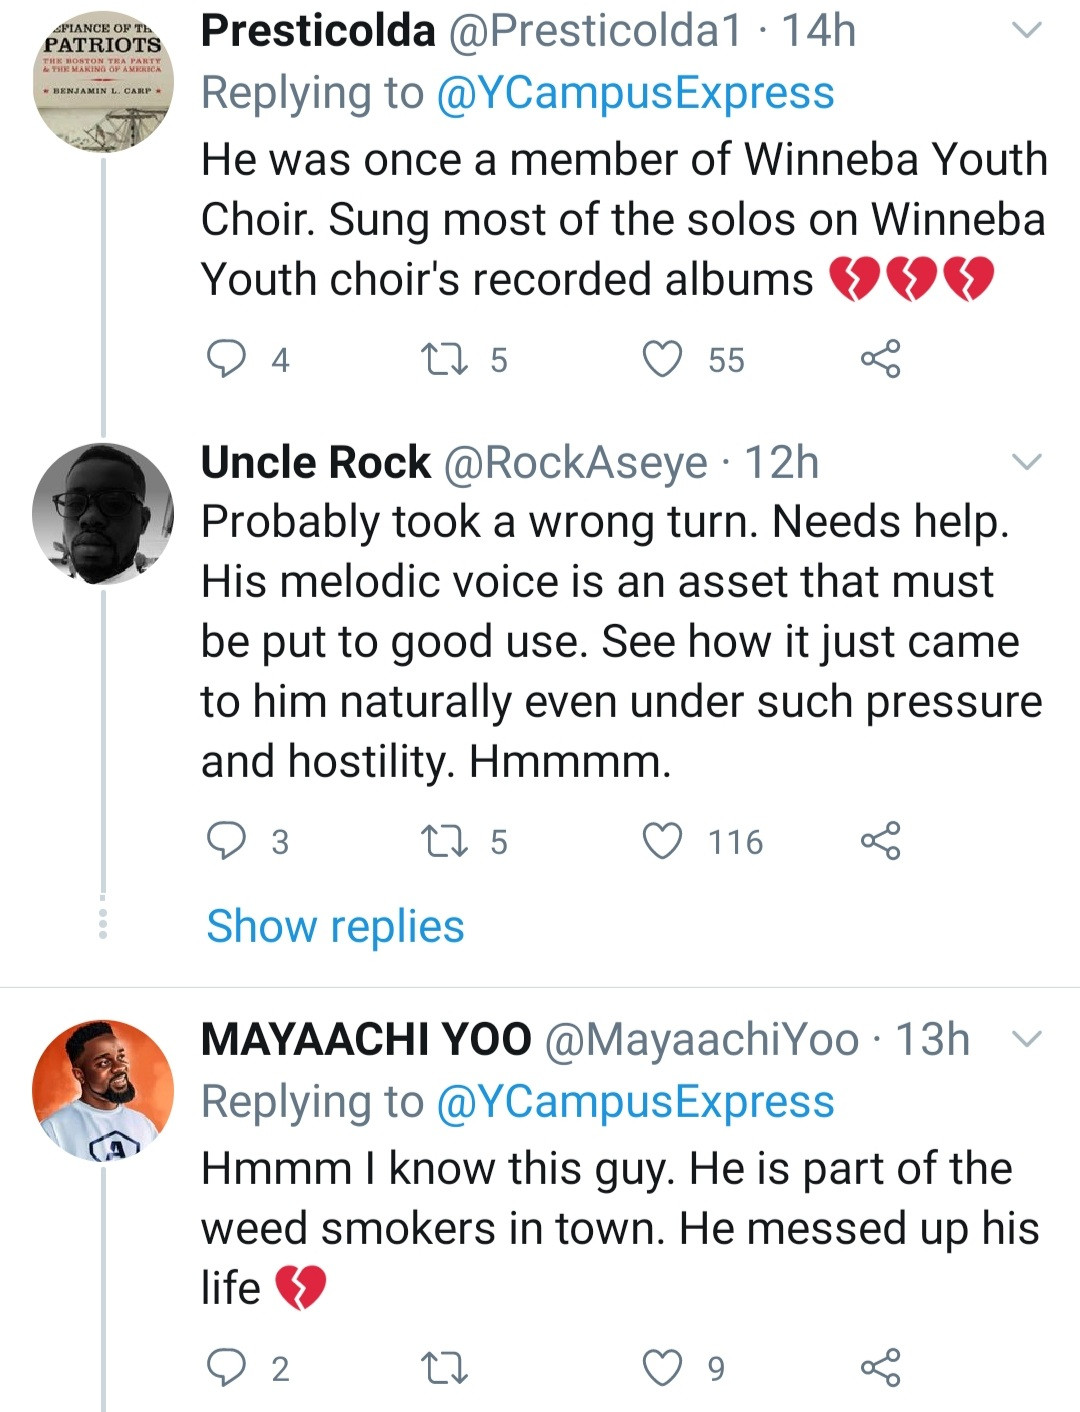Share Uncle Rock's tweet
The width and height of the screenshot is (1080, 1412).
(880, 840)
